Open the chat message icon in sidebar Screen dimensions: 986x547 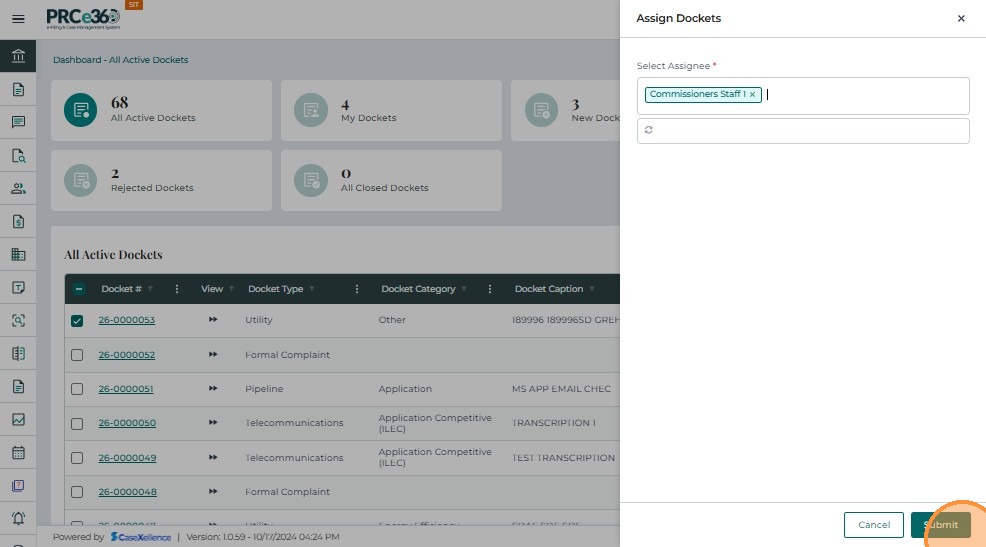[x=18, y=122]
